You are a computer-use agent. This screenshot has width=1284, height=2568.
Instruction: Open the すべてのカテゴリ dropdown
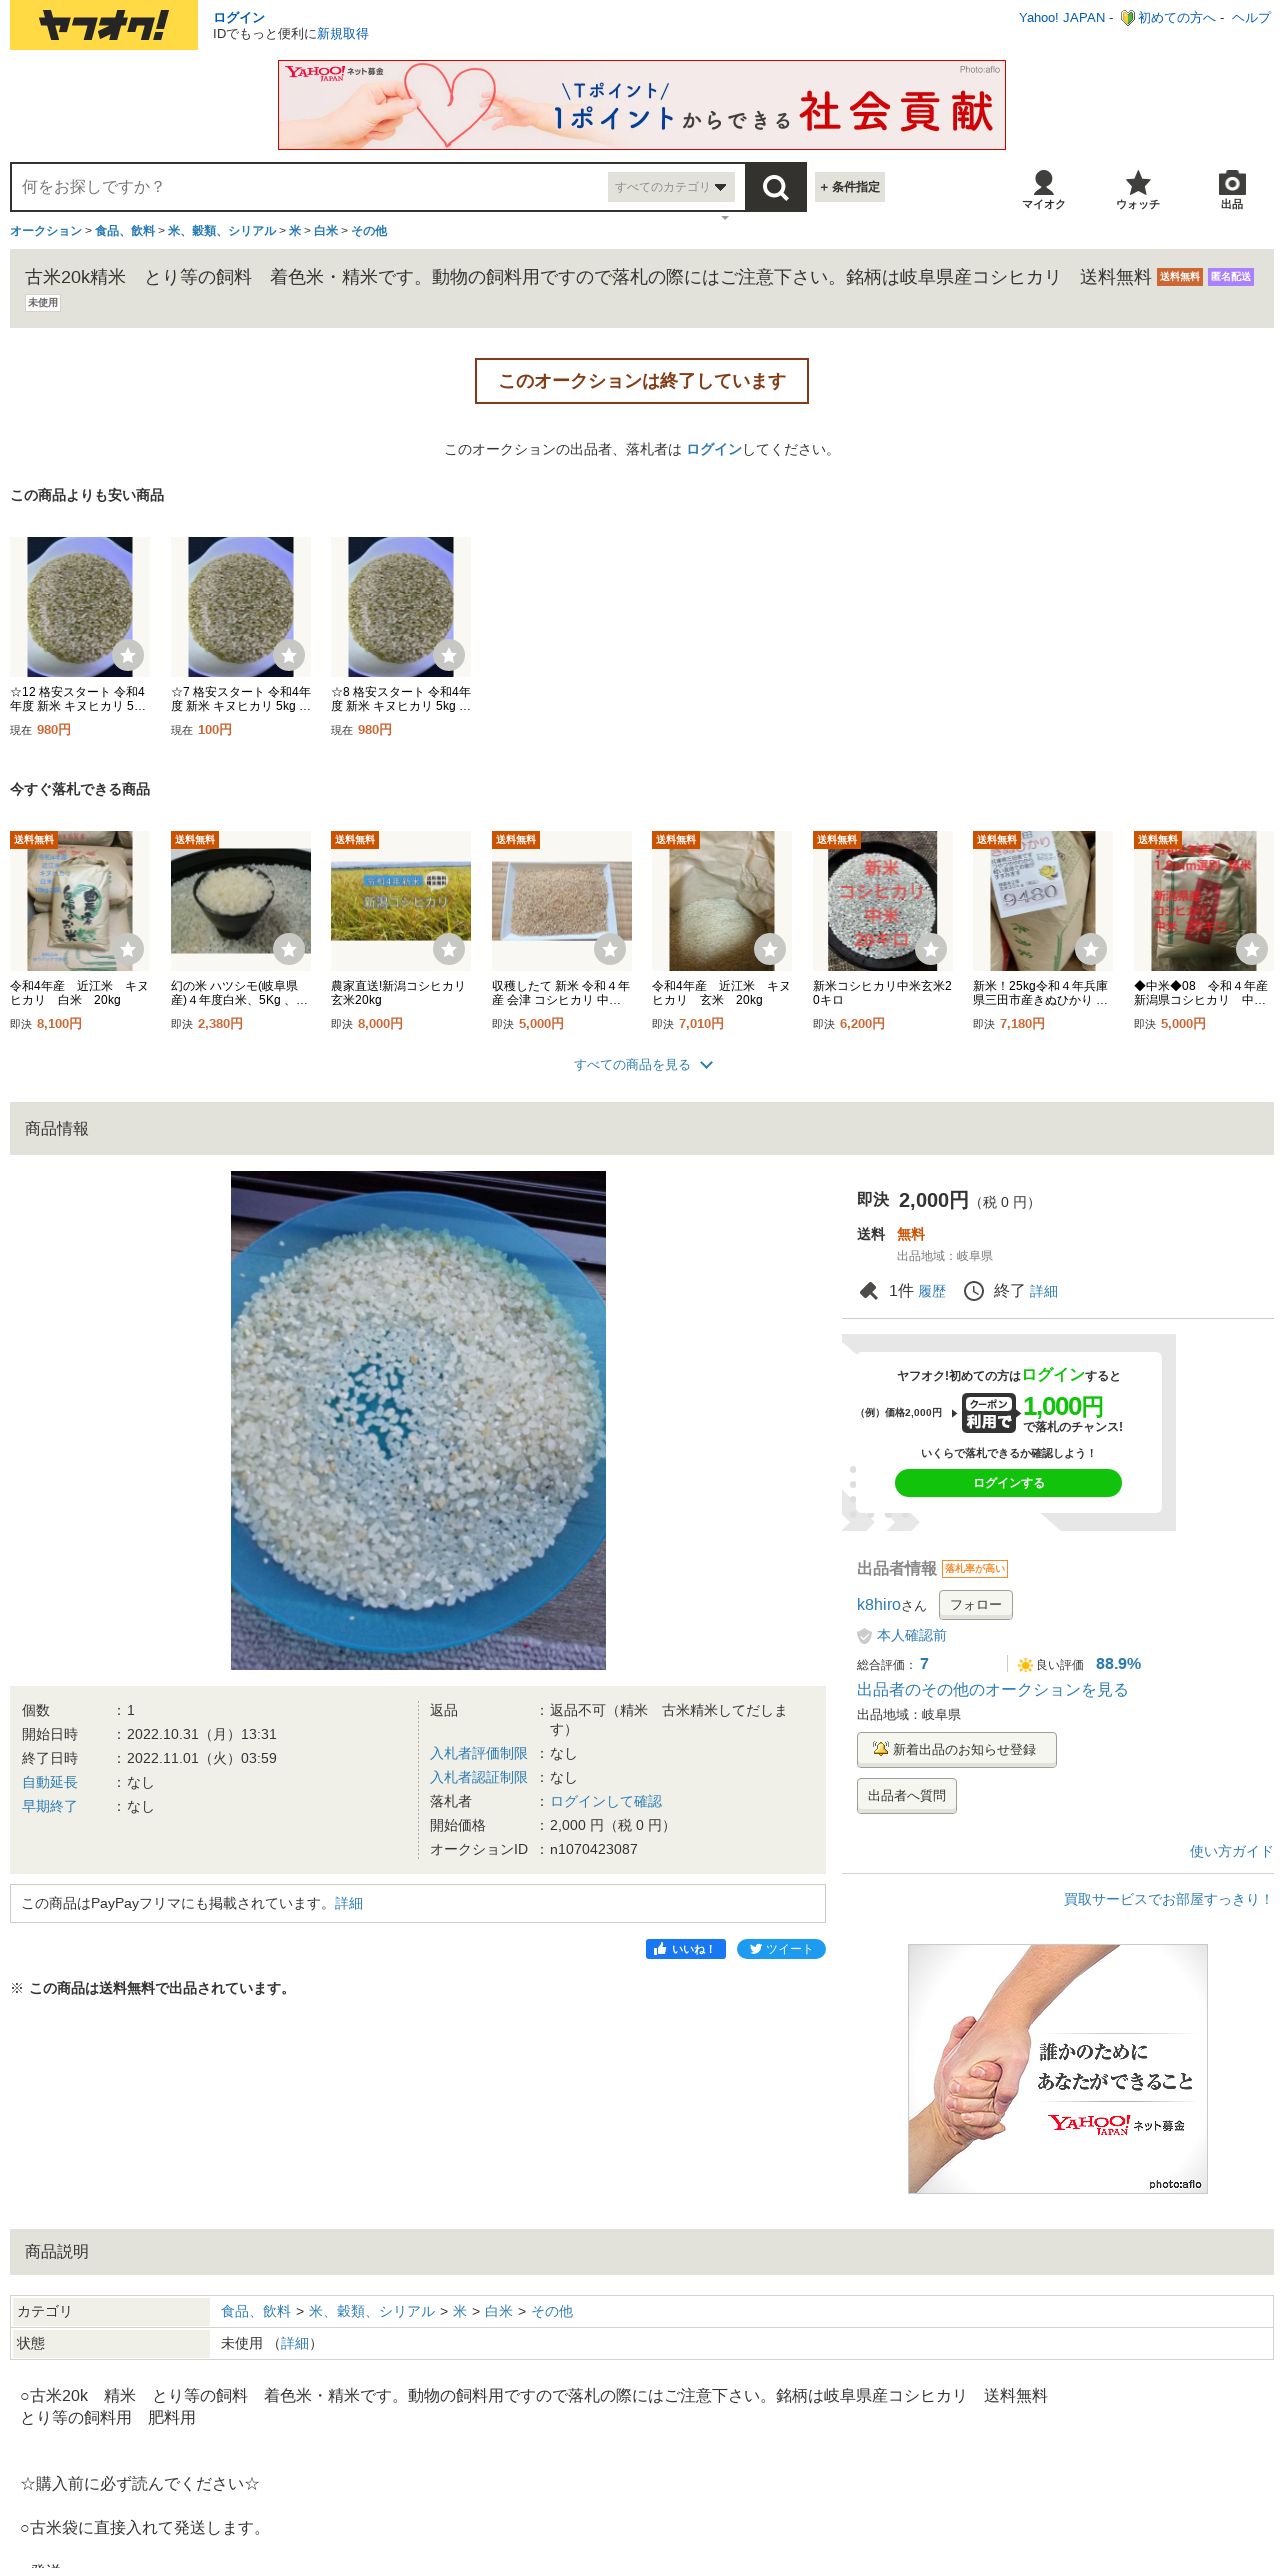(671, 187)
